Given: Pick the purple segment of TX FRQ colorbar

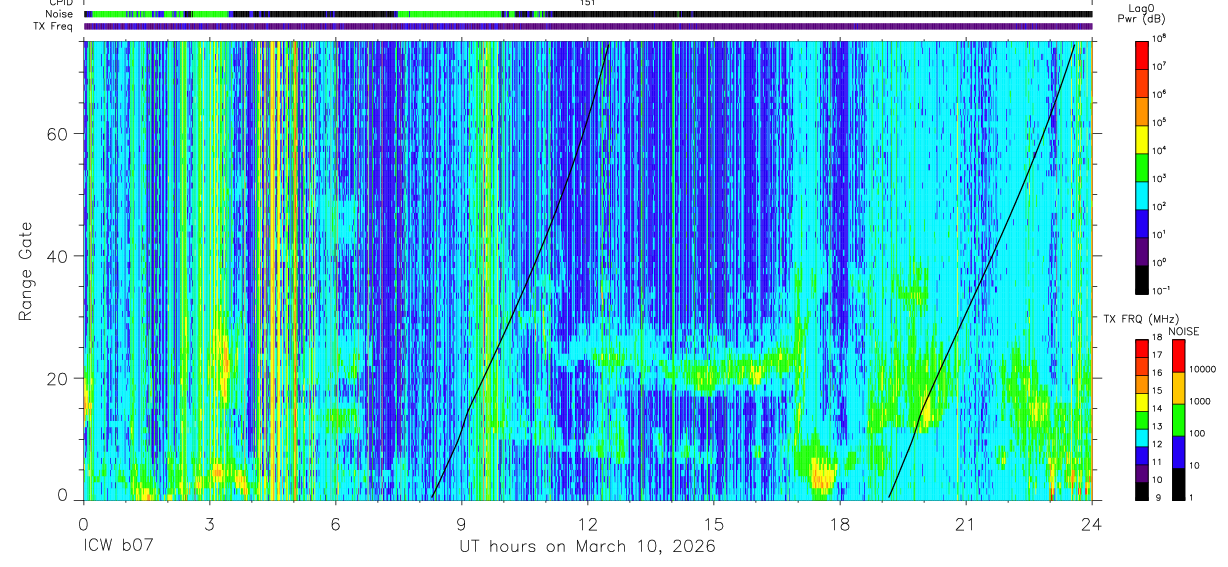Looking at the screenshot, I should coord(1141,473).
